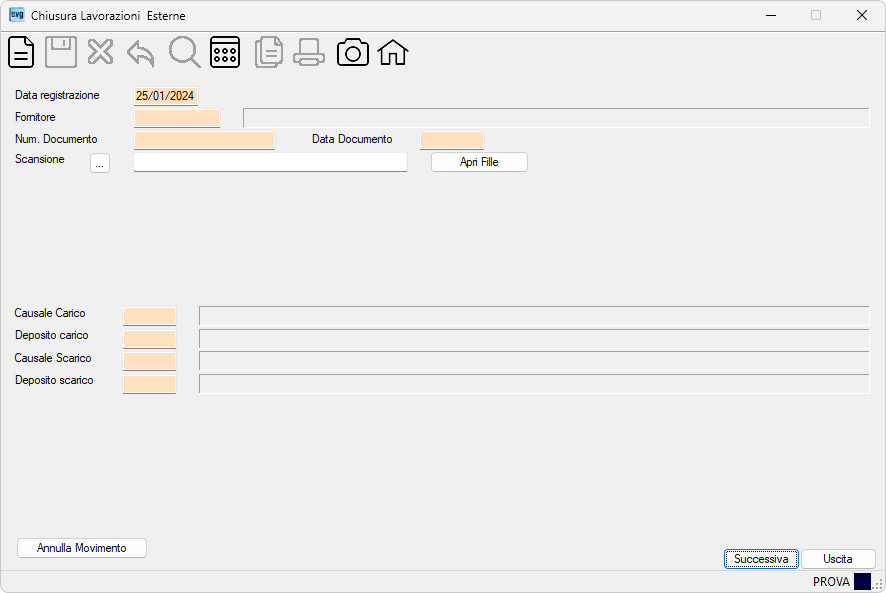The width and height of the screenshot is (886, 593).
Task: Click the printer icon
Action: click(x=309, y=53)
